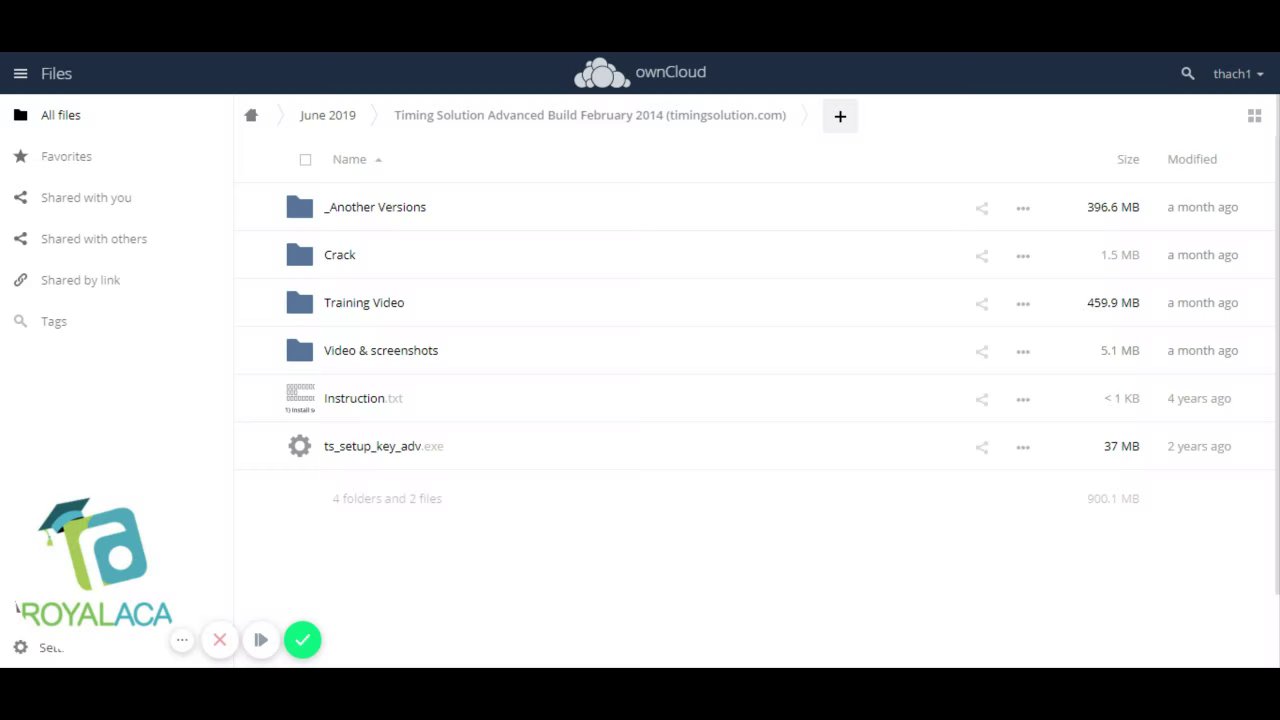The width and height of the screenshot is (1280, 720).
Task: Share the Training Video folder
Action: coord(982,304)
